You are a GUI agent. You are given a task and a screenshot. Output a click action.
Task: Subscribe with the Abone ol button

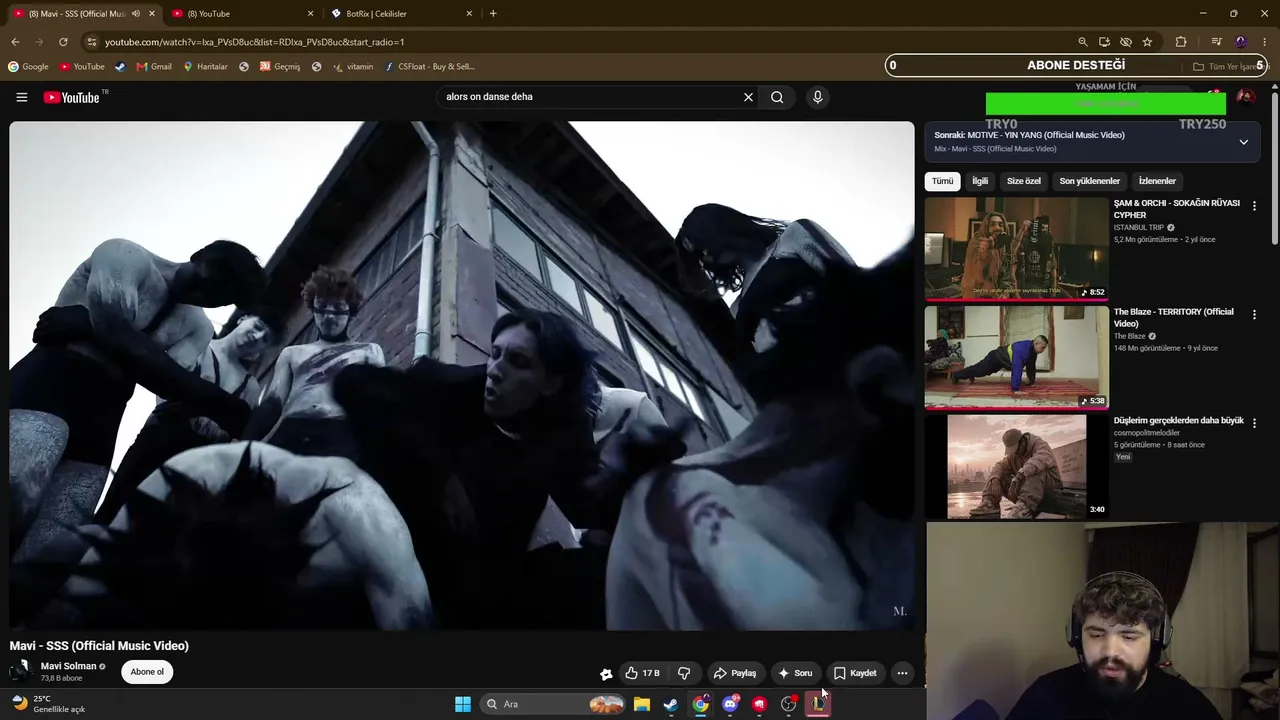click(x=147, y=672)
